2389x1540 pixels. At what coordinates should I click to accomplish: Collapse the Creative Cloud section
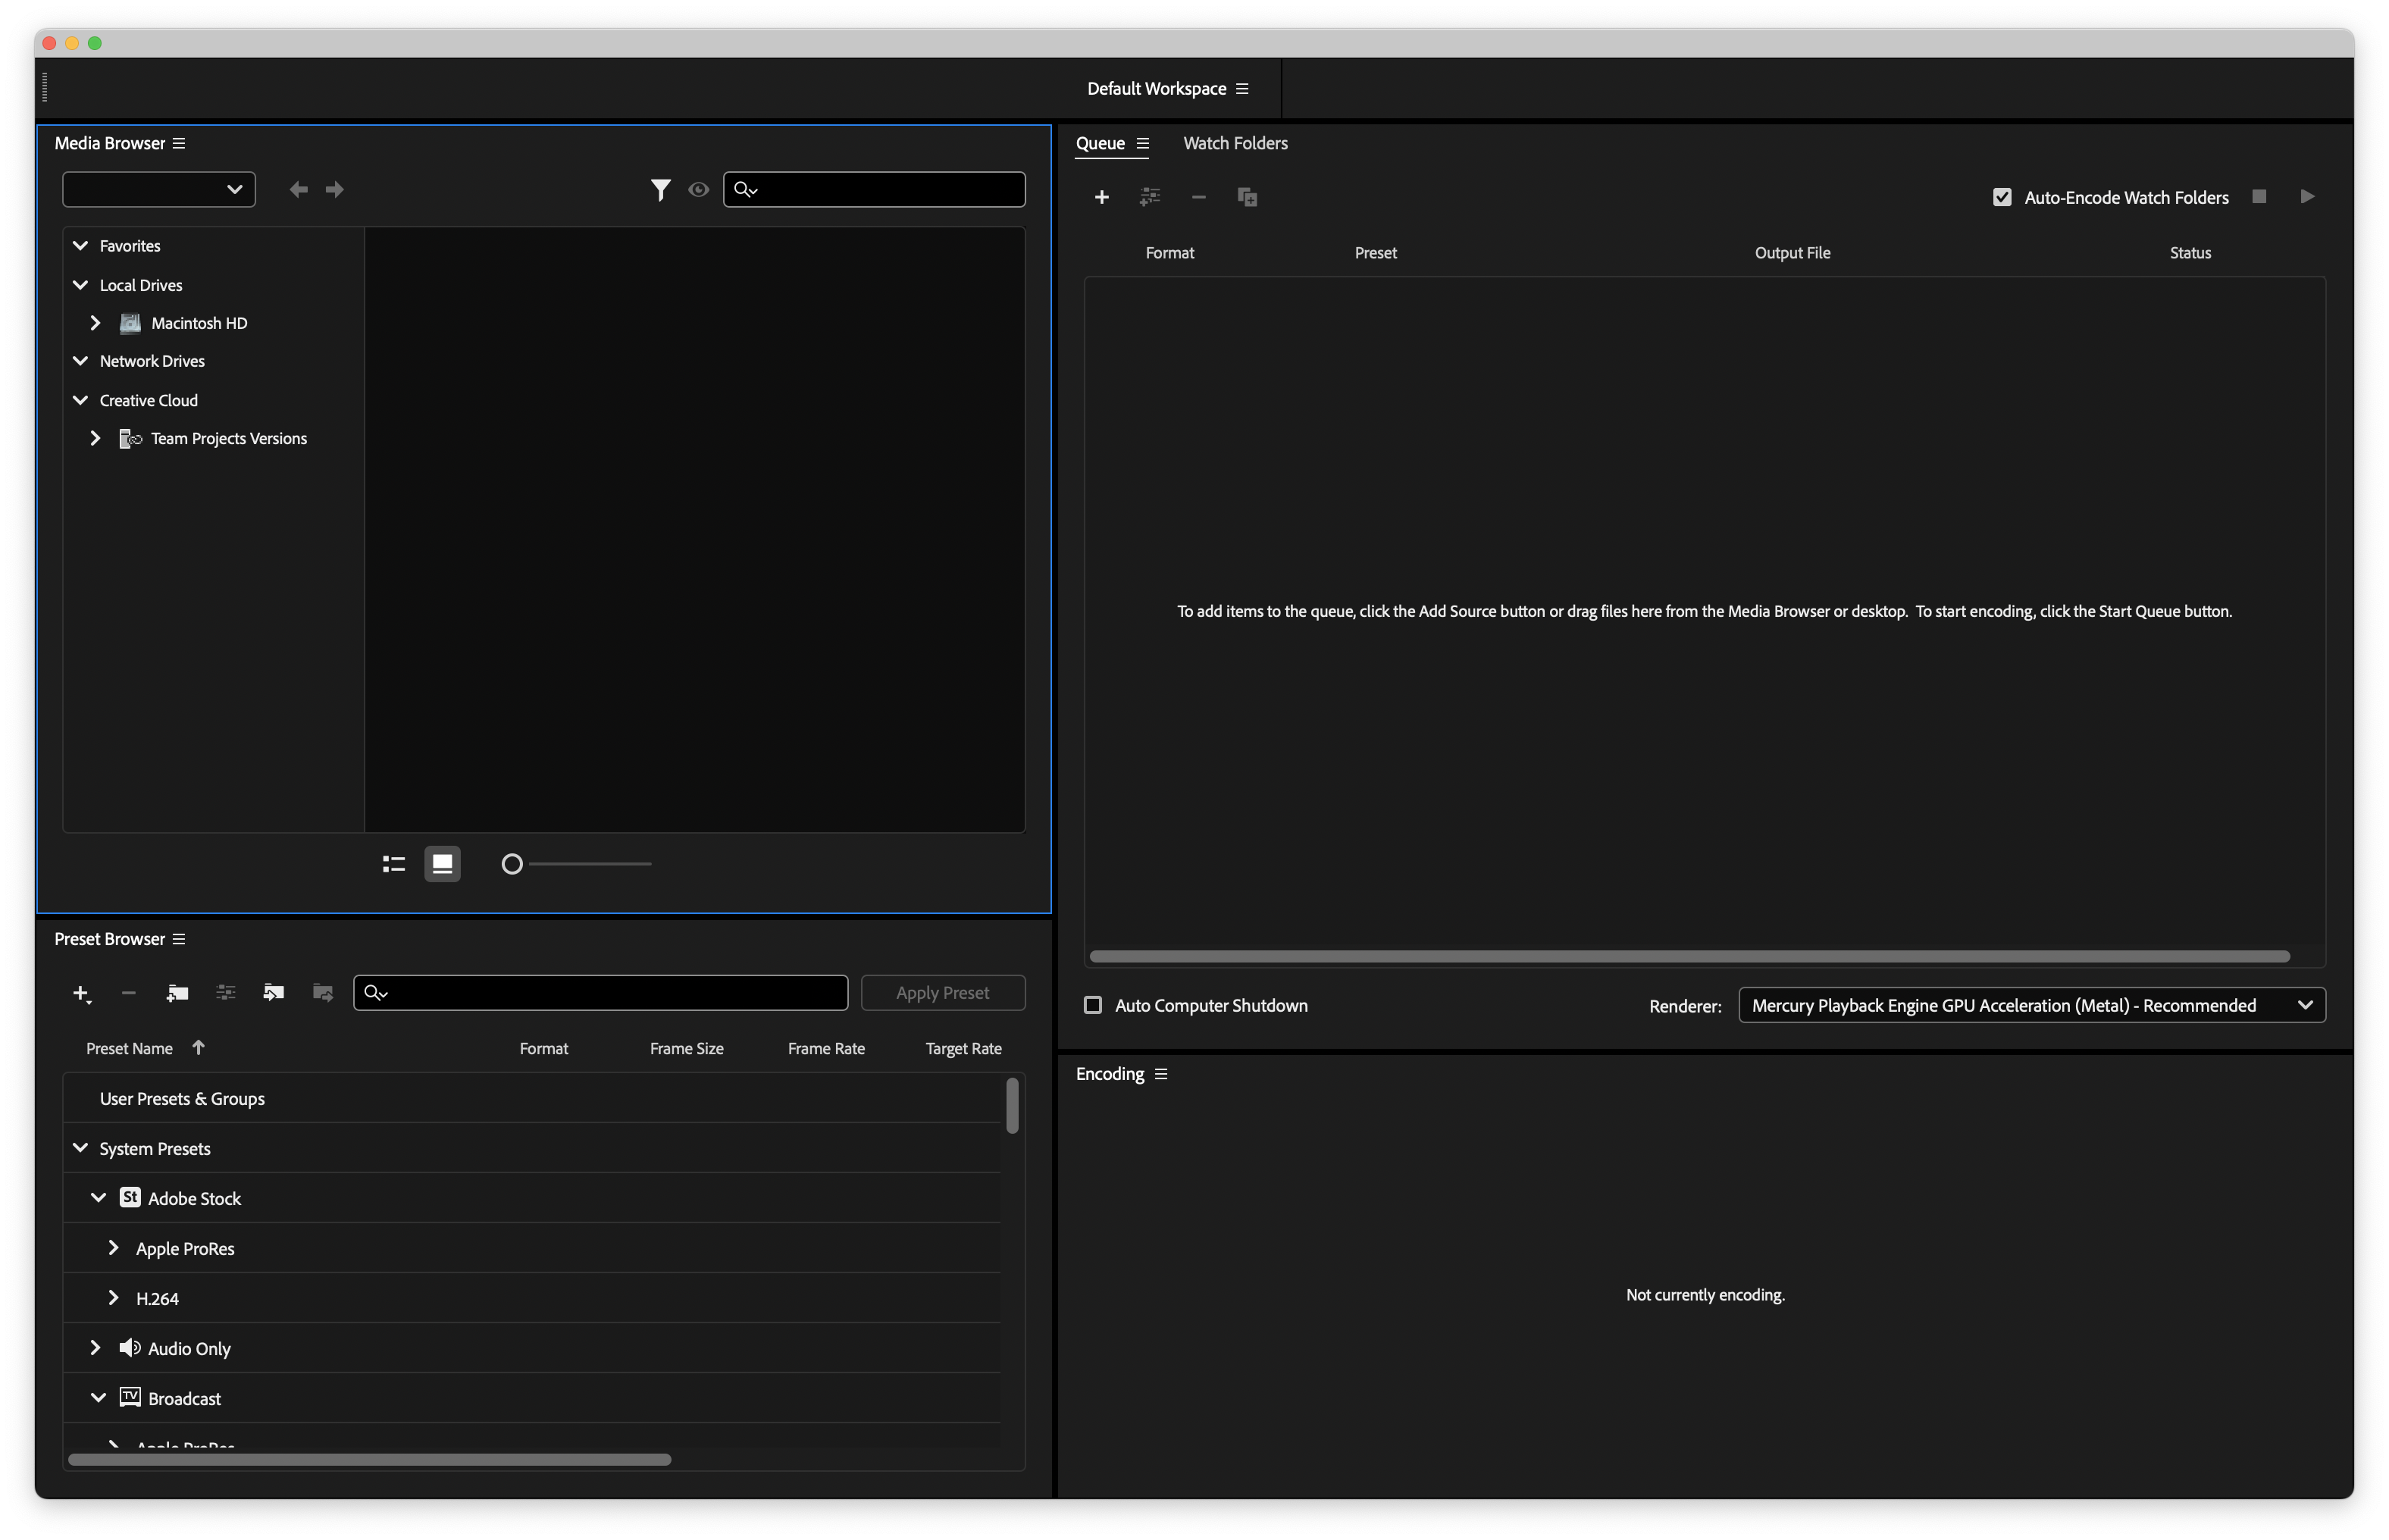pyautogui.click(x=80, y=400)
